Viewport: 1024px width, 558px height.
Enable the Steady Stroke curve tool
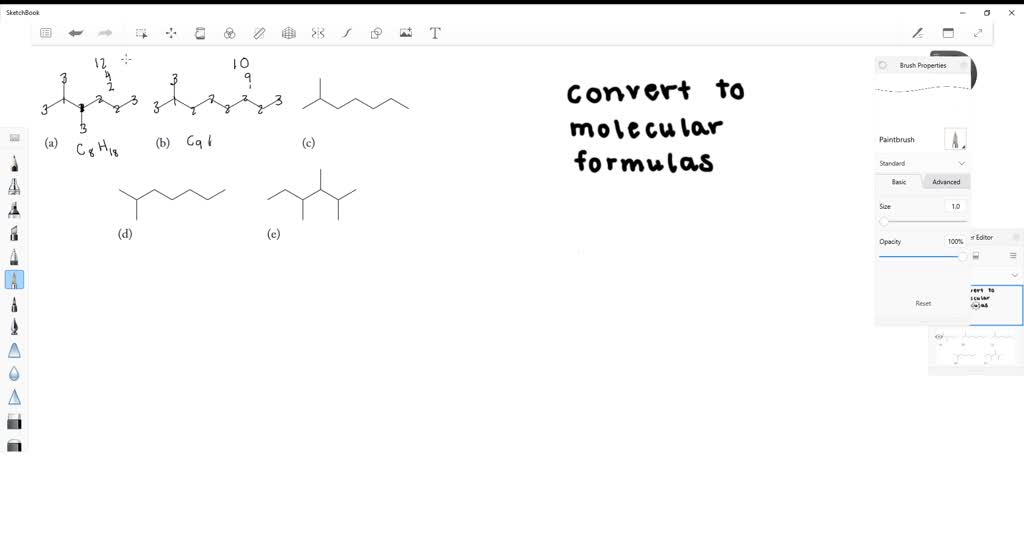click(x=347, y=33)
